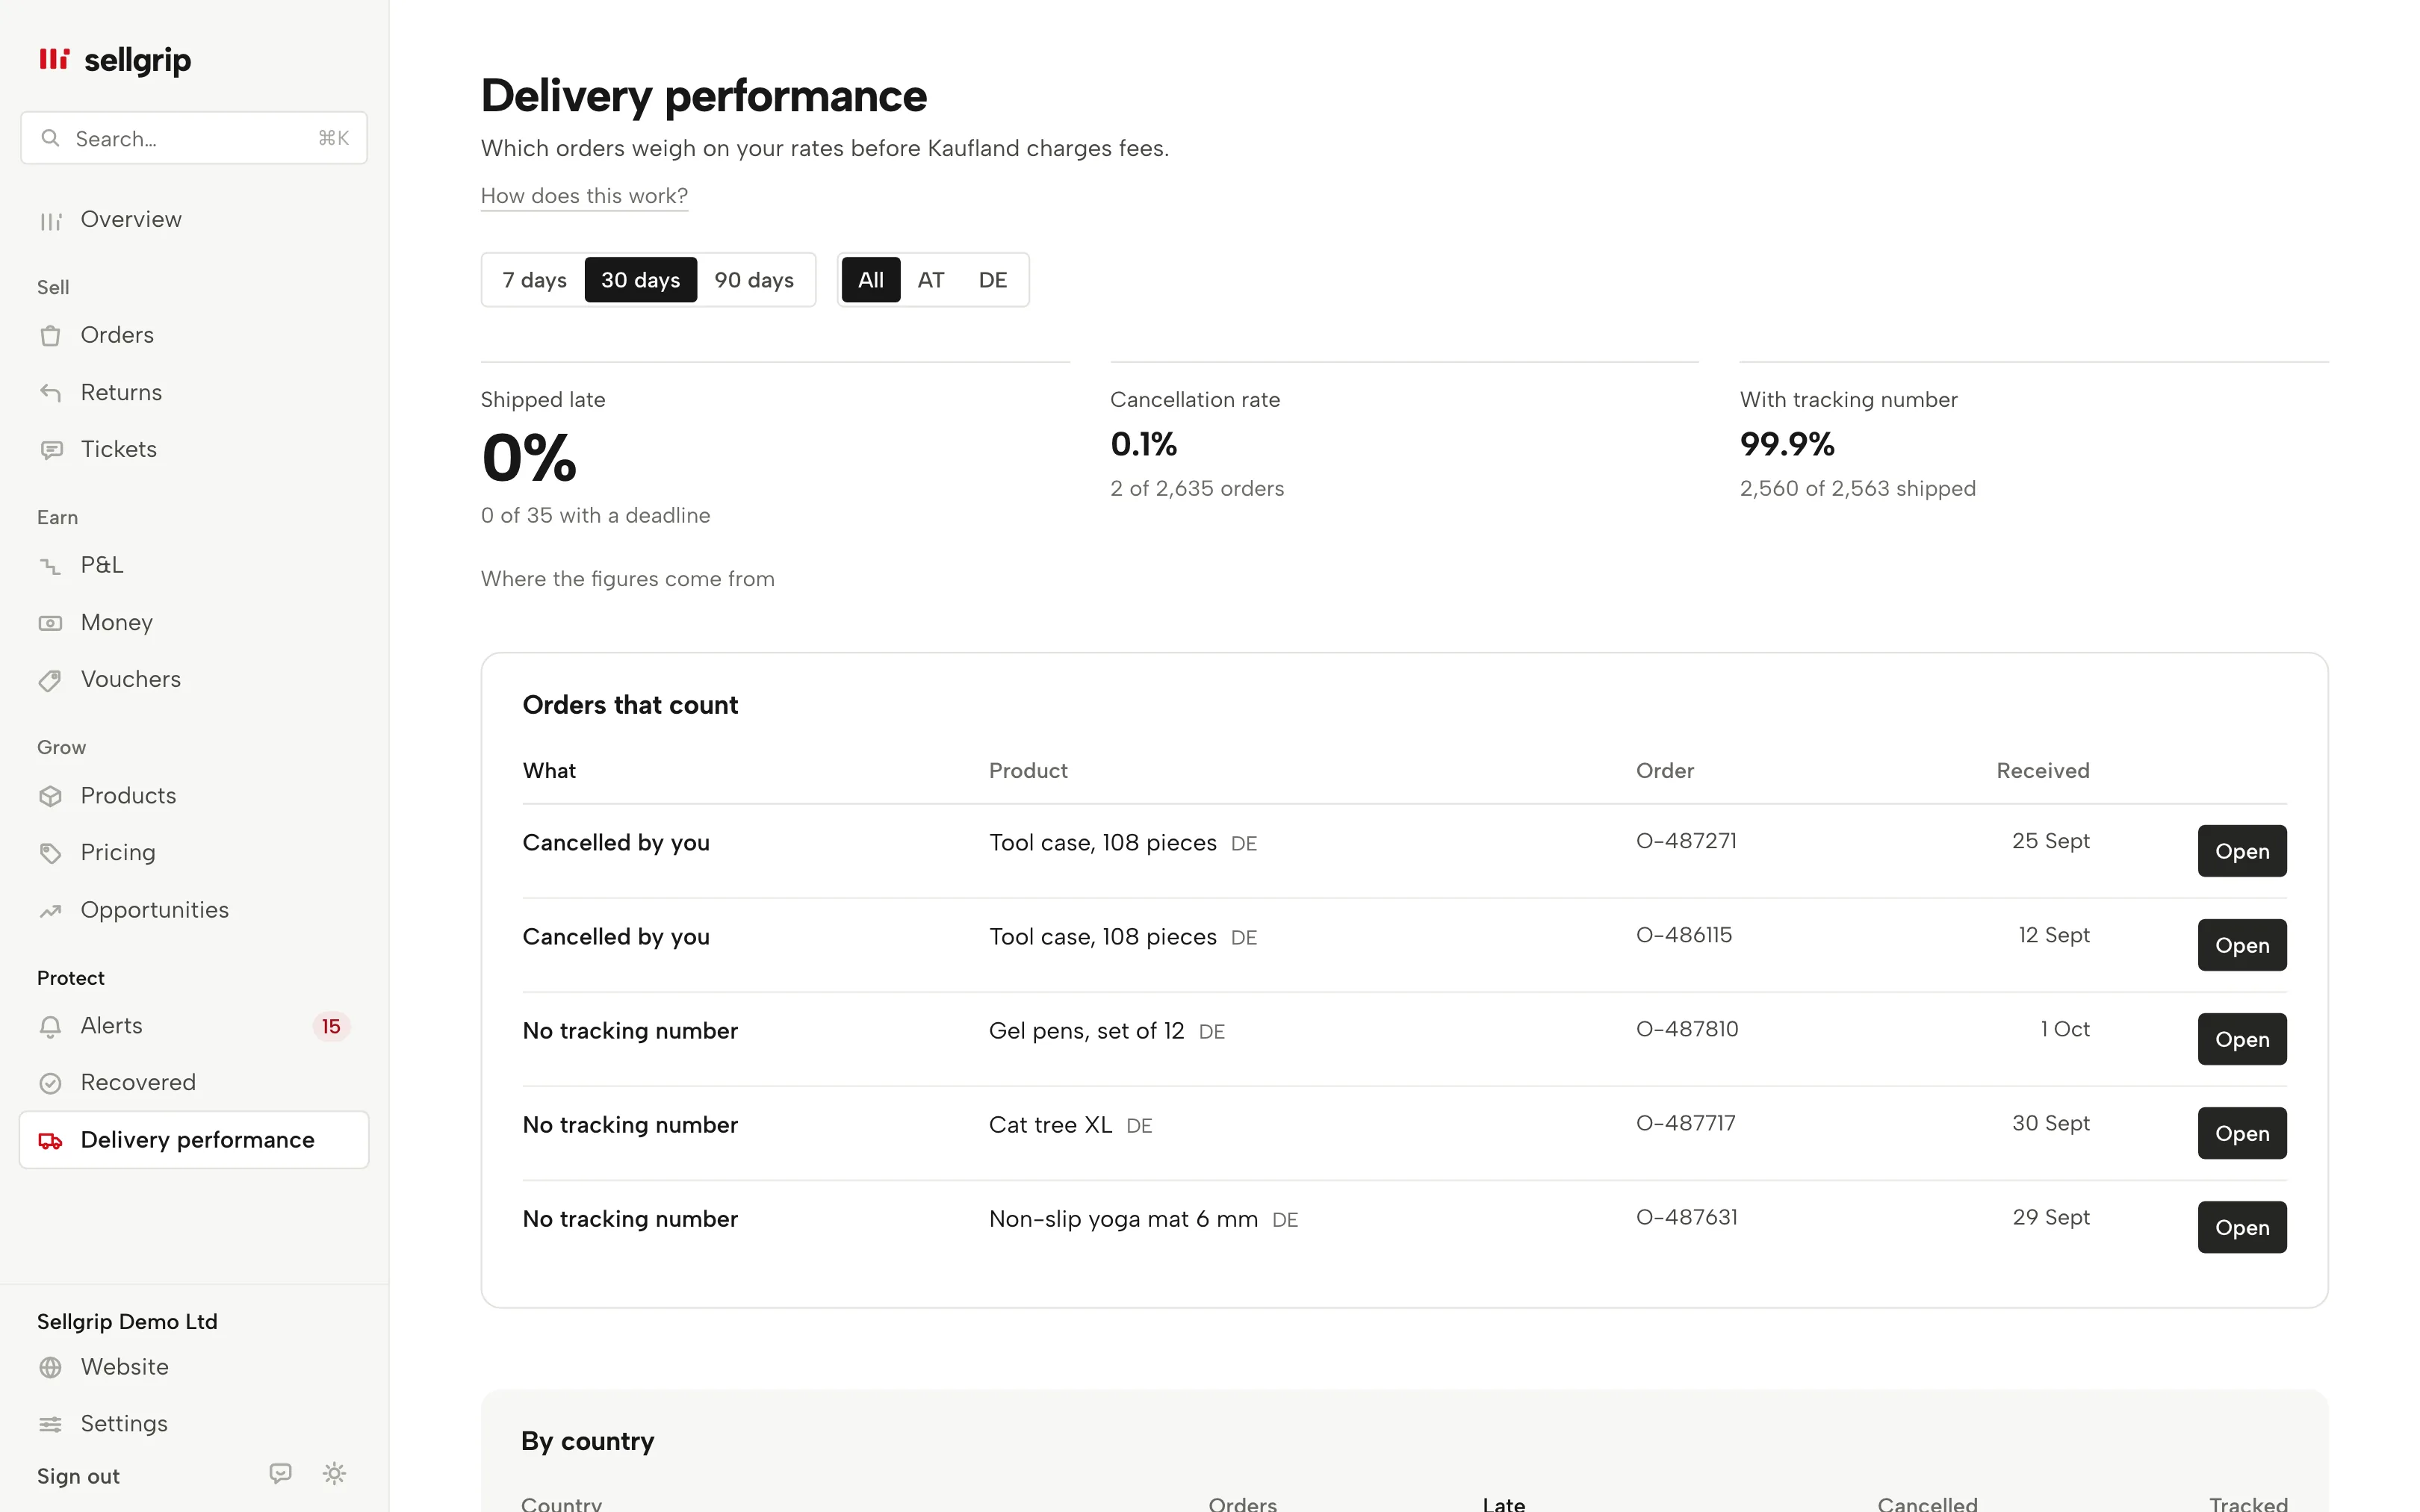Filter by DE country

(x=992, y=280)
